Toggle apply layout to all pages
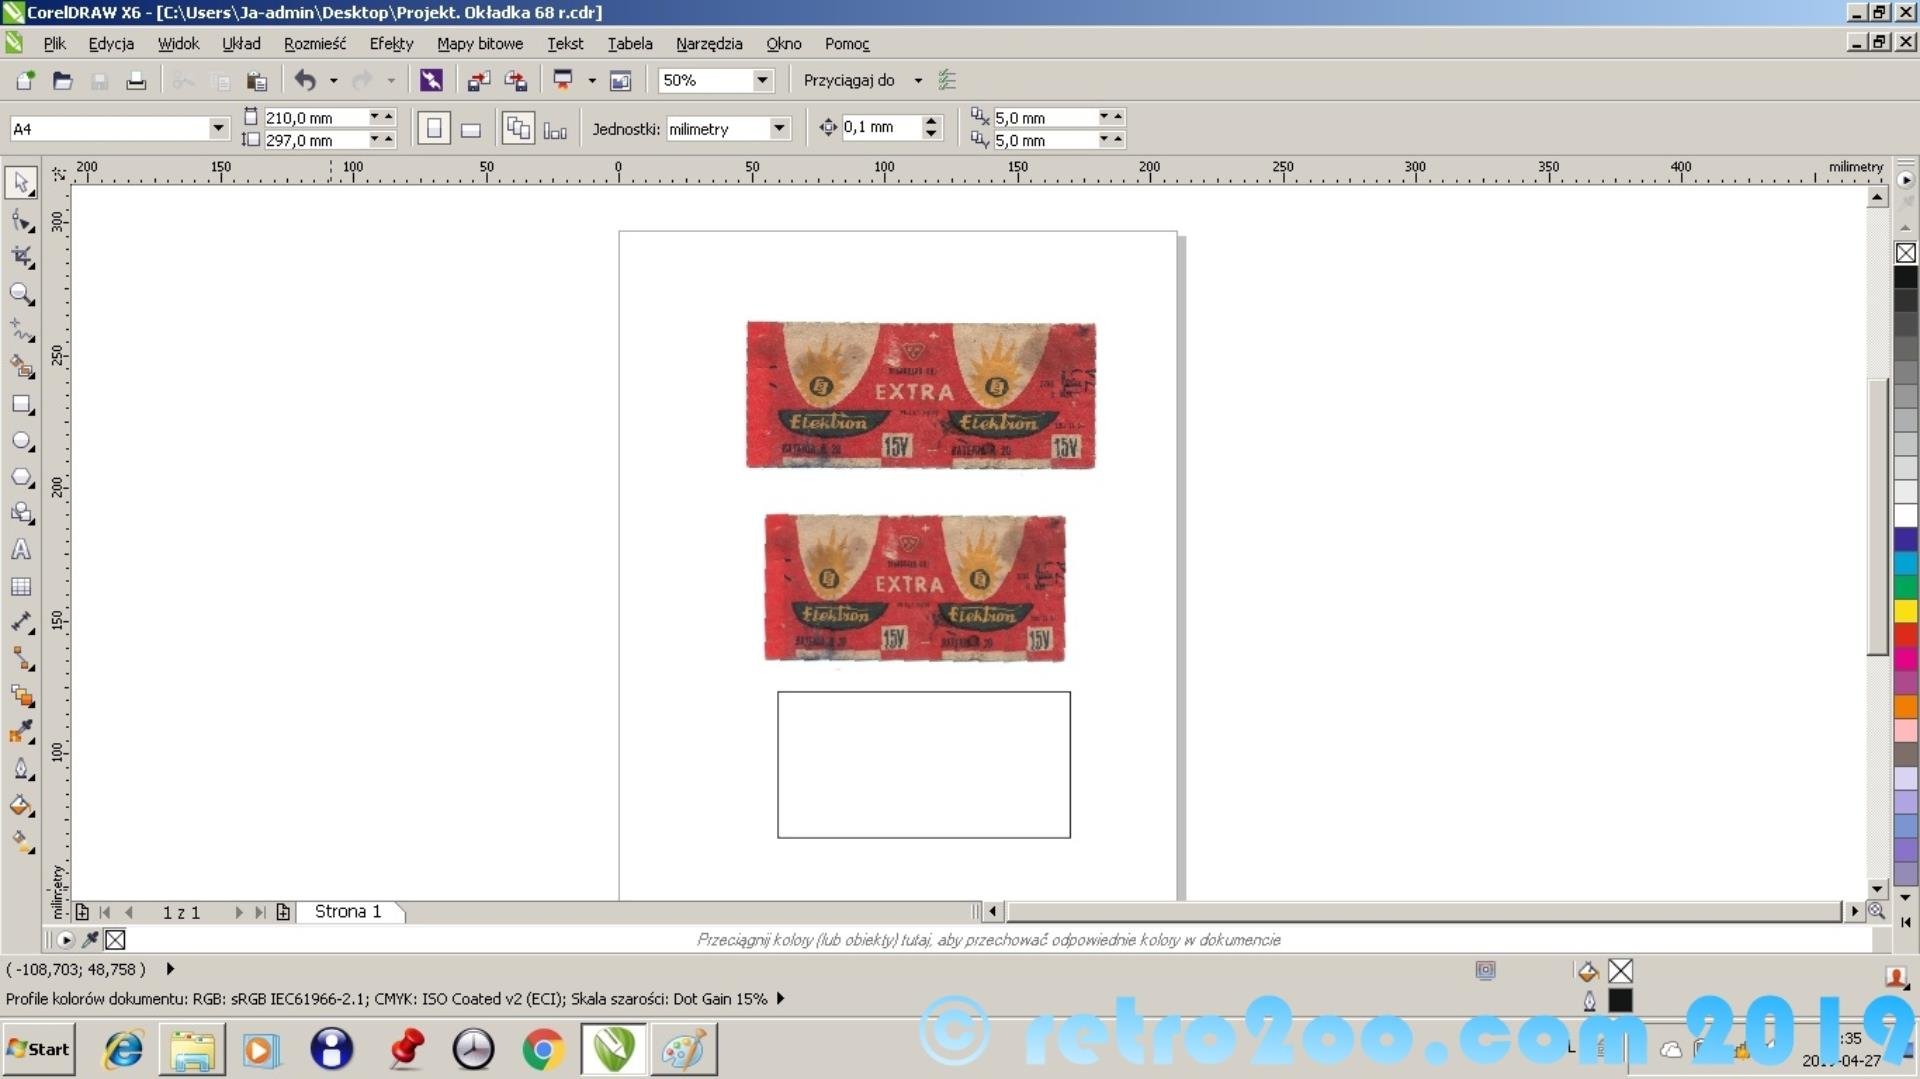1920x1079 pixels. point(517,129)
